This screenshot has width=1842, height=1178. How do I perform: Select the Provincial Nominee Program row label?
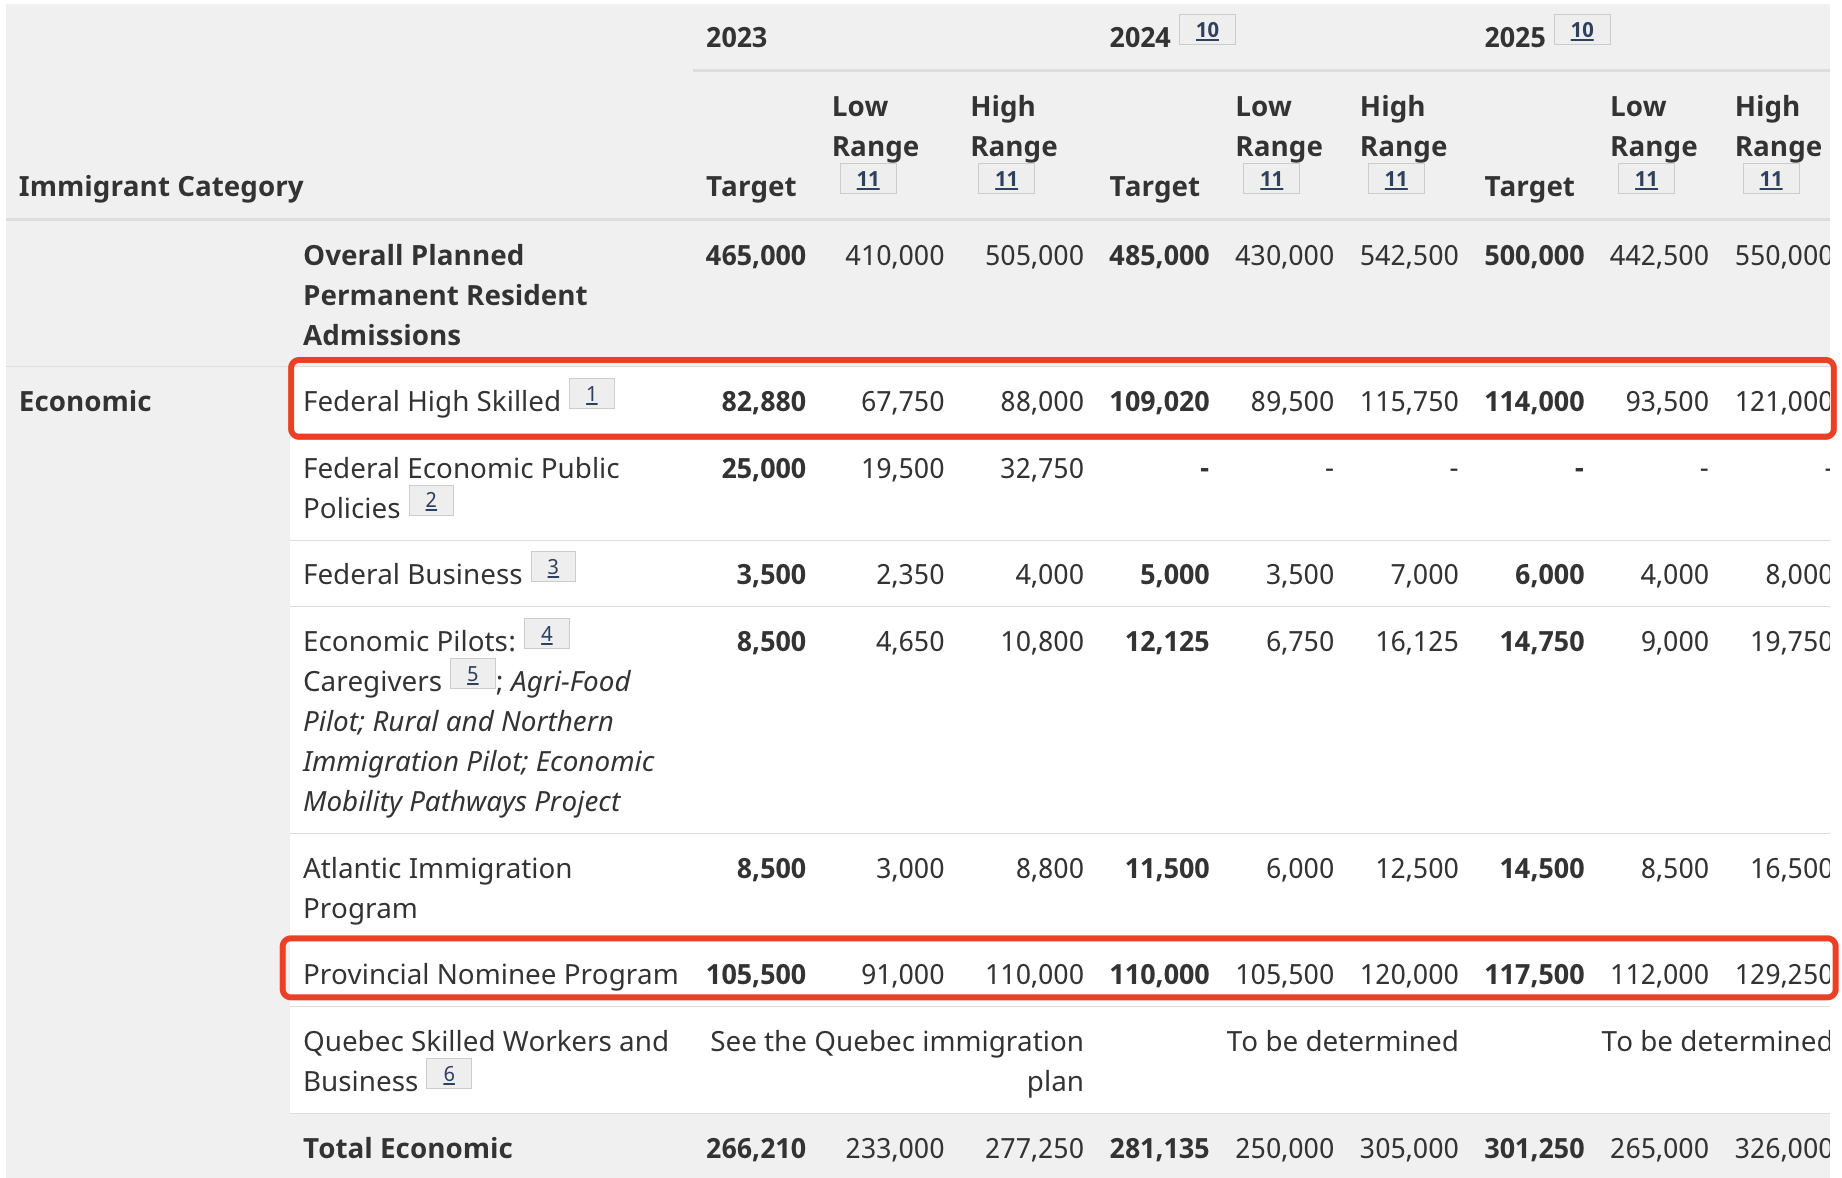[490, 974]
